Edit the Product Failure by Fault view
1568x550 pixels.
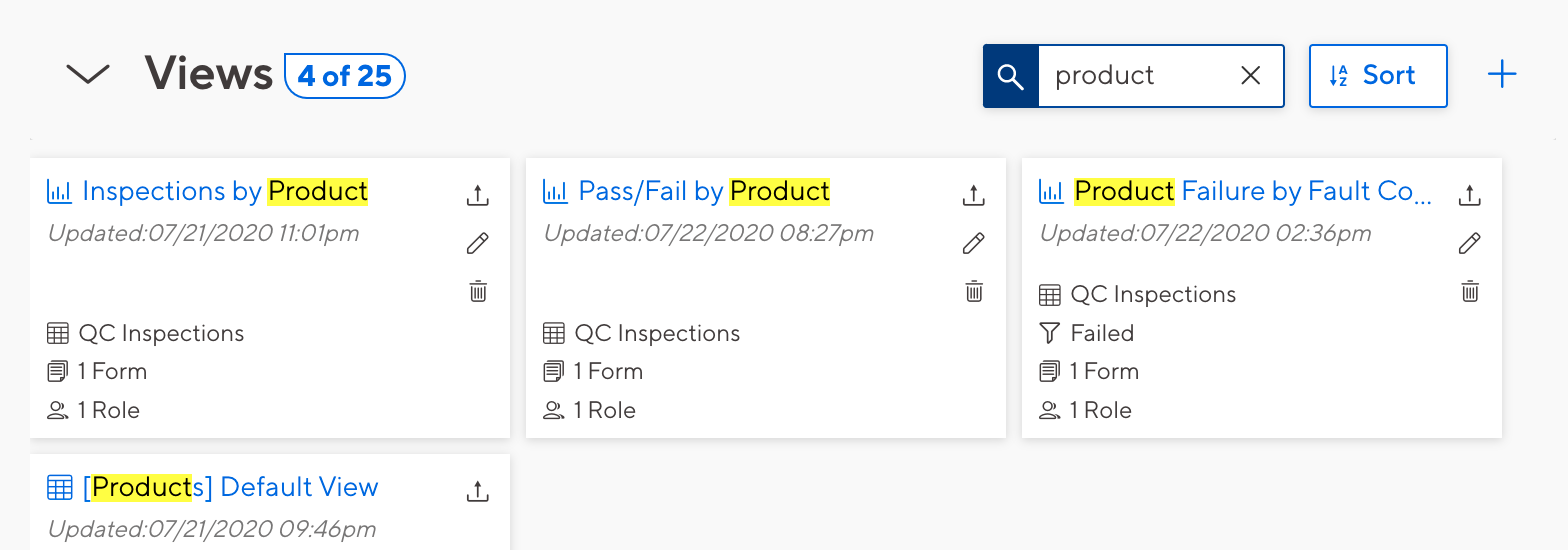tap(1469, 243)
